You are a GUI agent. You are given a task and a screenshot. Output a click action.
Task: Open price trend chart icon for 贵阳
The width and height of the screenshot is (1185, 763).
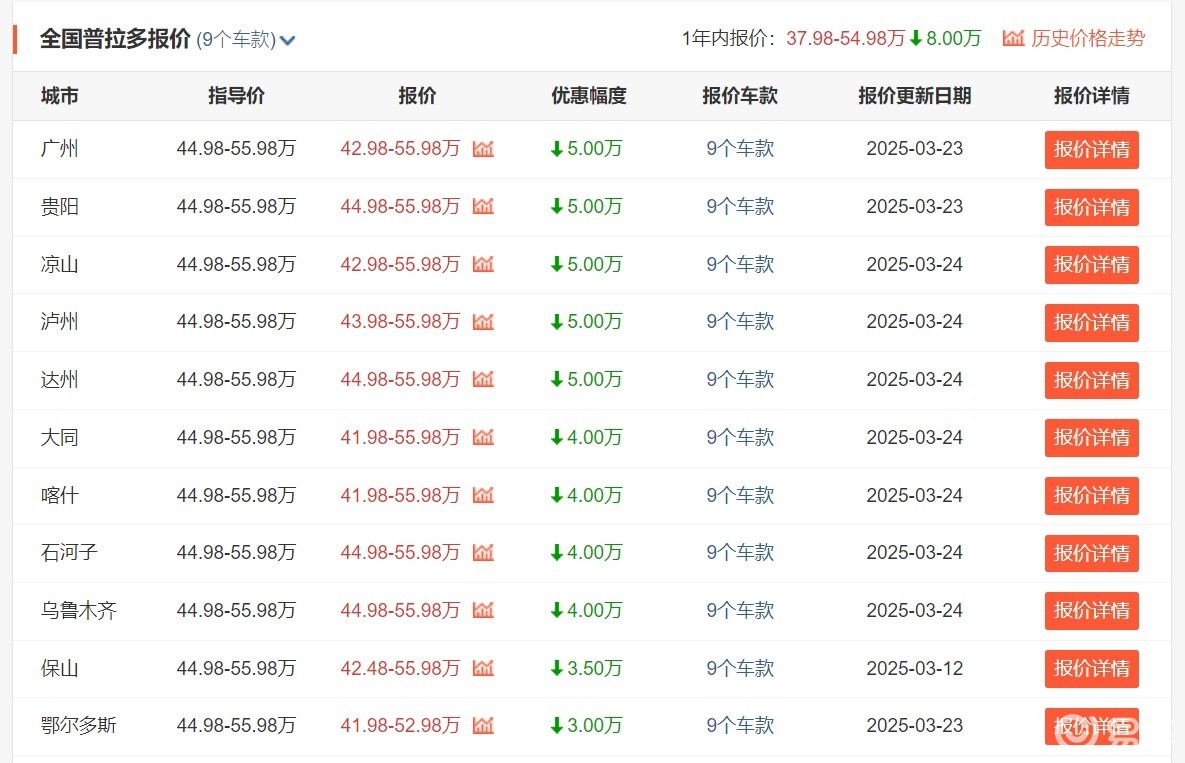[483, 206]
